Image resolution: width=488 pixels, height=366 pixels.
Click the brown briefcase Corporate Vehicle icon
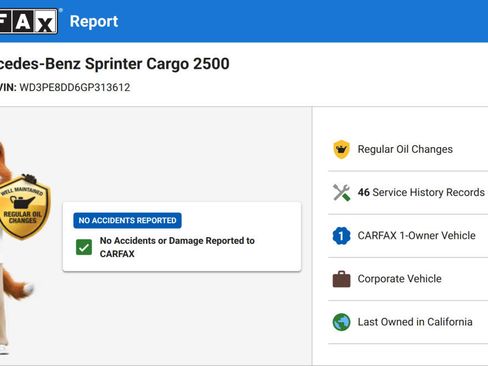pyautogui.click(x=341, y=279)
